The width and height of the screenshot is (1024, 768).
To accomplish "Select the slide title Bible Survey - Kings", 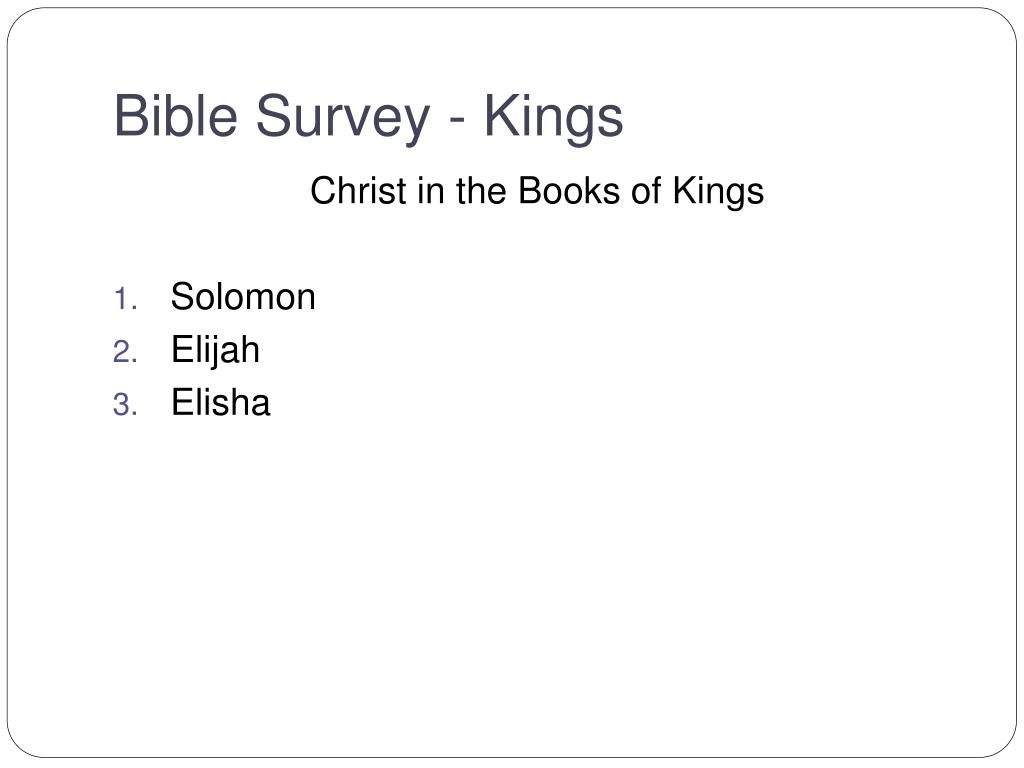I will point(368,116).
